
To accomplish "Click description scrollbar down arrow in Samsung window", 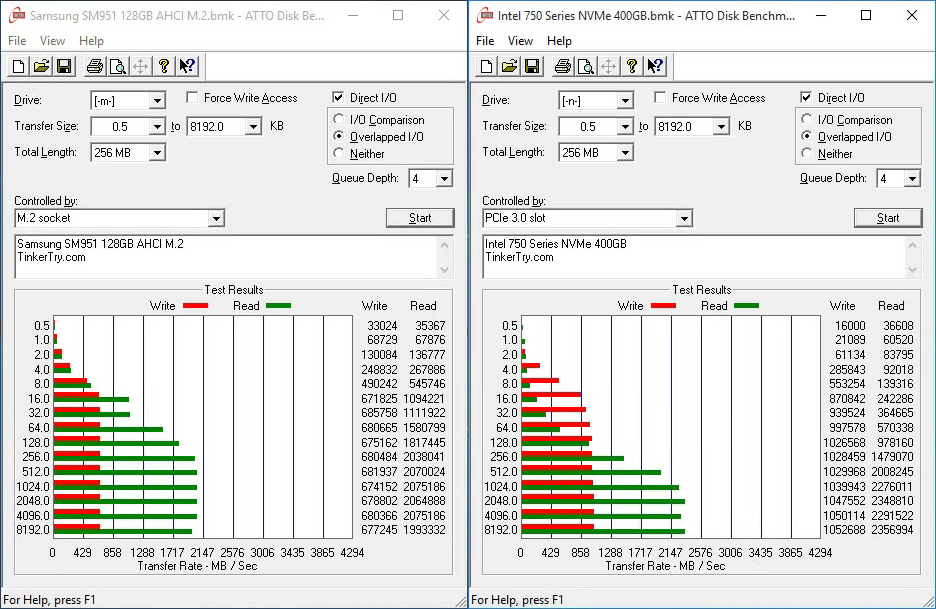I will (x=445, y=270).
